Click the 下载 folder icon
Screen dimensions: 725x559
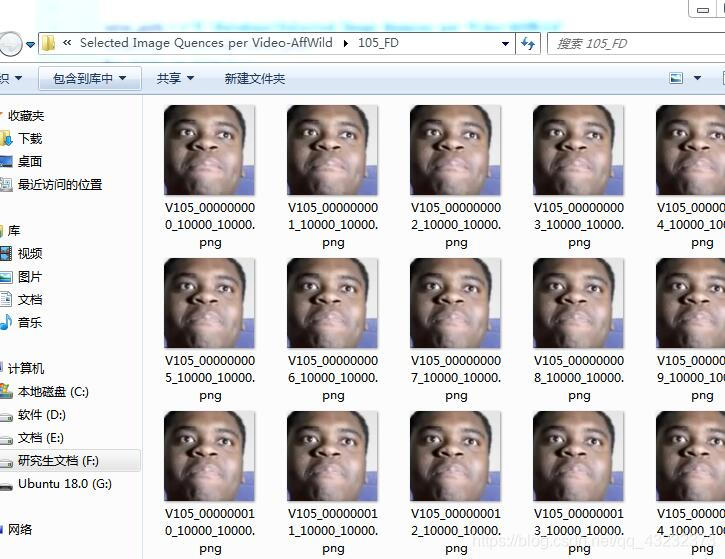[x=6, y=138]
